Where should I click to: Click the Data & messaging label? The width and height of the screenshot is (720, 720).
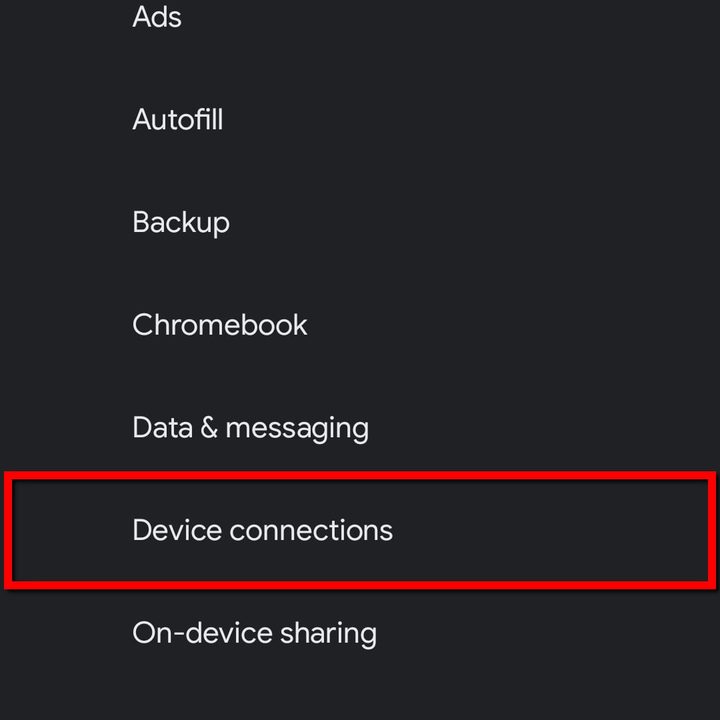click(x=250, y=428)
